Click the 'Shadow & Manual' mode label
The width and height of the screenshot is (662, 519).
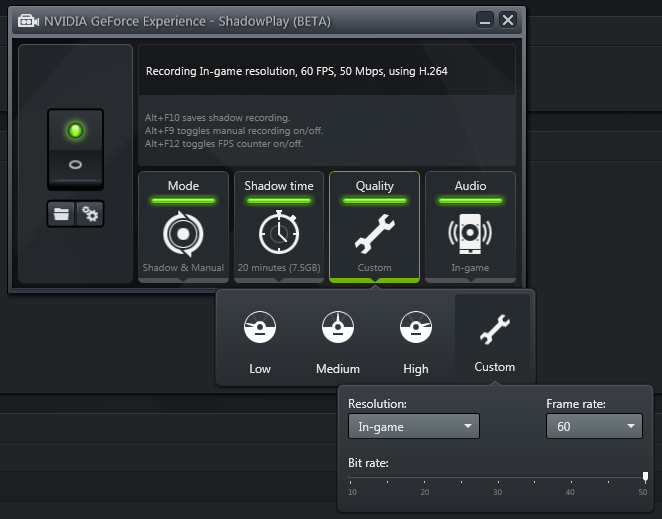[183, 268]
